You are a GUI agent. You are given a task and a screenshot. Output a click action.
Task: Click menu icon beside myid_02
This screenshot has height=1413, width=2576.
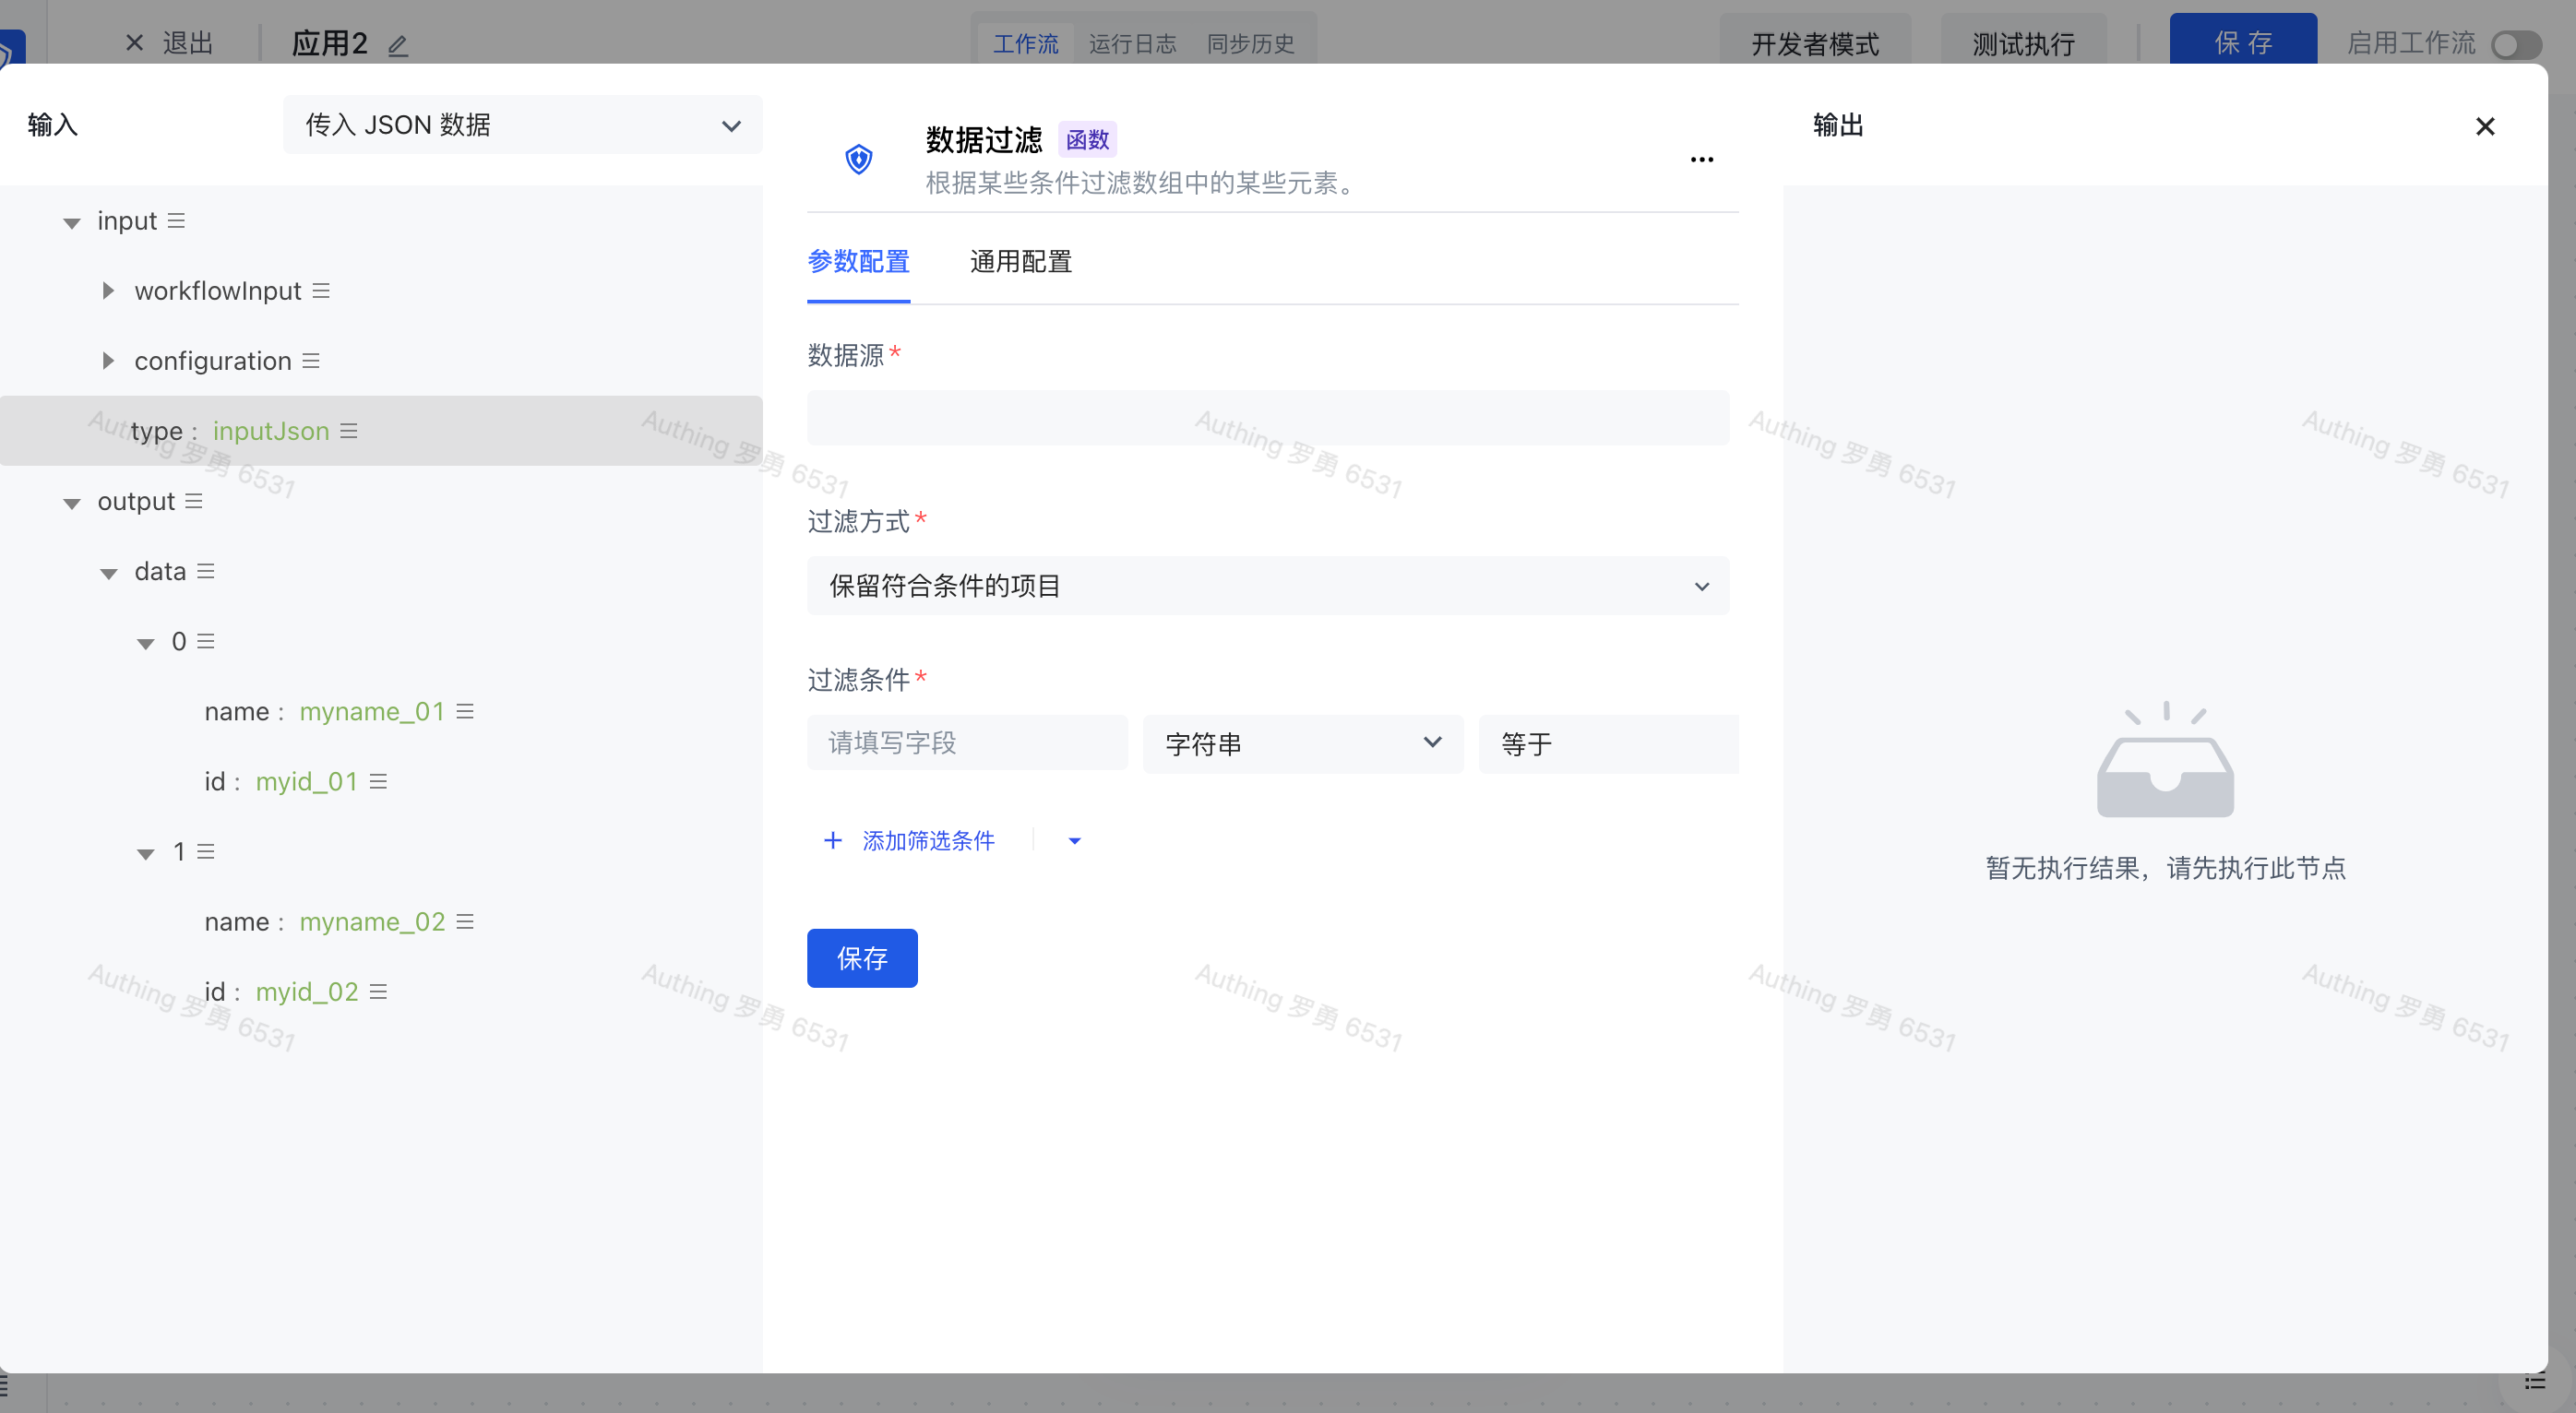pos(378,991)
